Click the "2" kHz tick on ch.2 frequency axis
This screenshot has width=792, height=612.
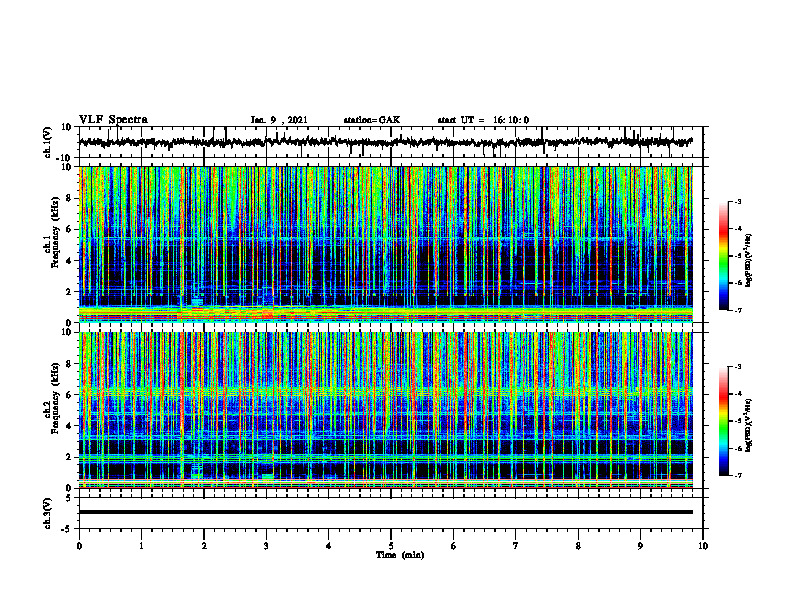coord(69,457)
